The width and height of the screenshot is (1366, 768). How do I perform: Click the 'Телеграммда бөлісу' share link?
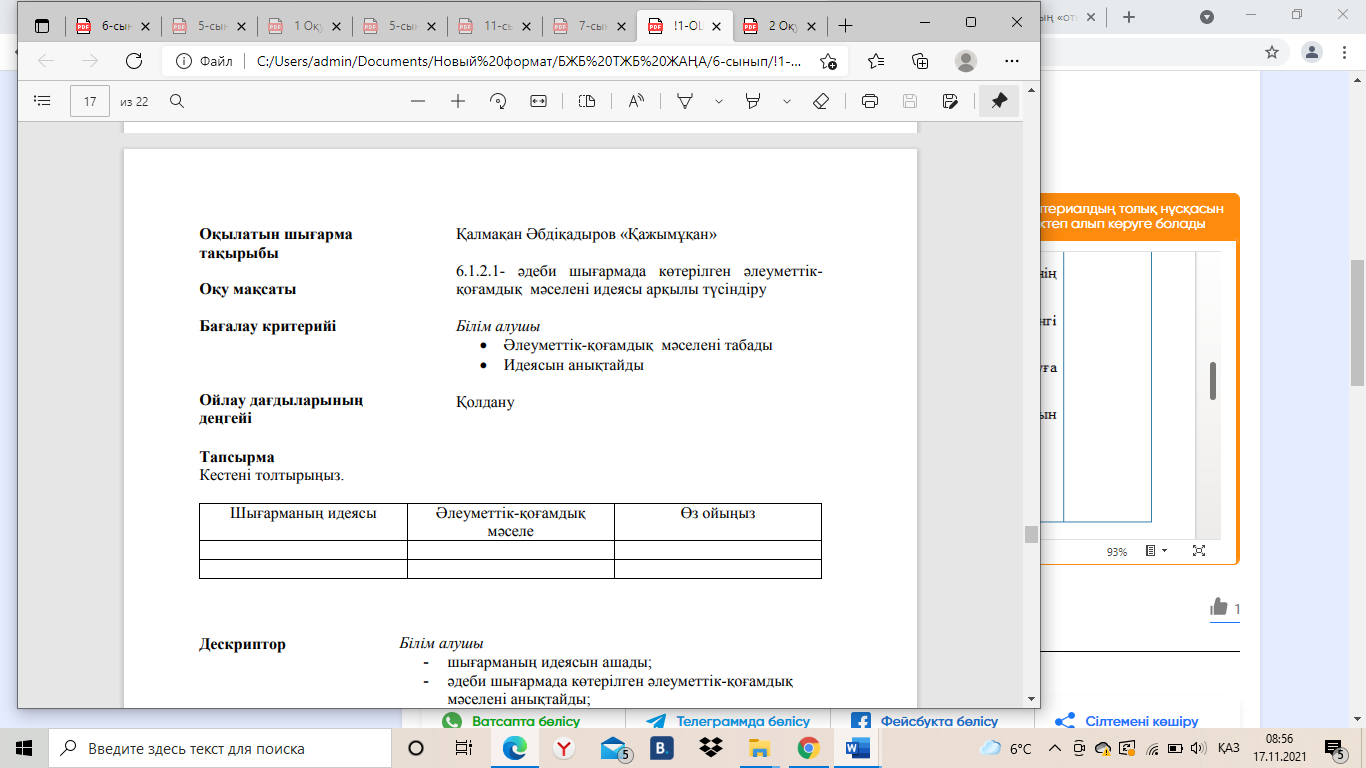729,721
